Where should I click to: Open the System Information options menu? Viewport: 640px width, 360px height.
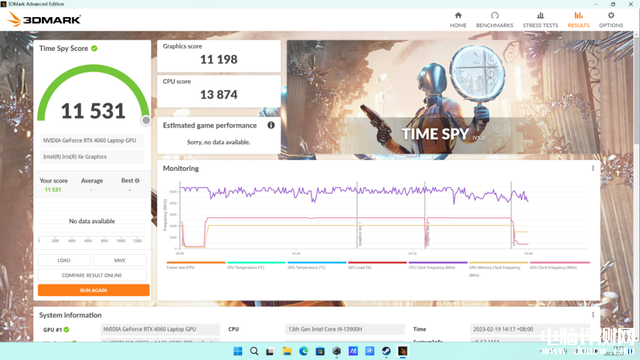tap(593, 315)
